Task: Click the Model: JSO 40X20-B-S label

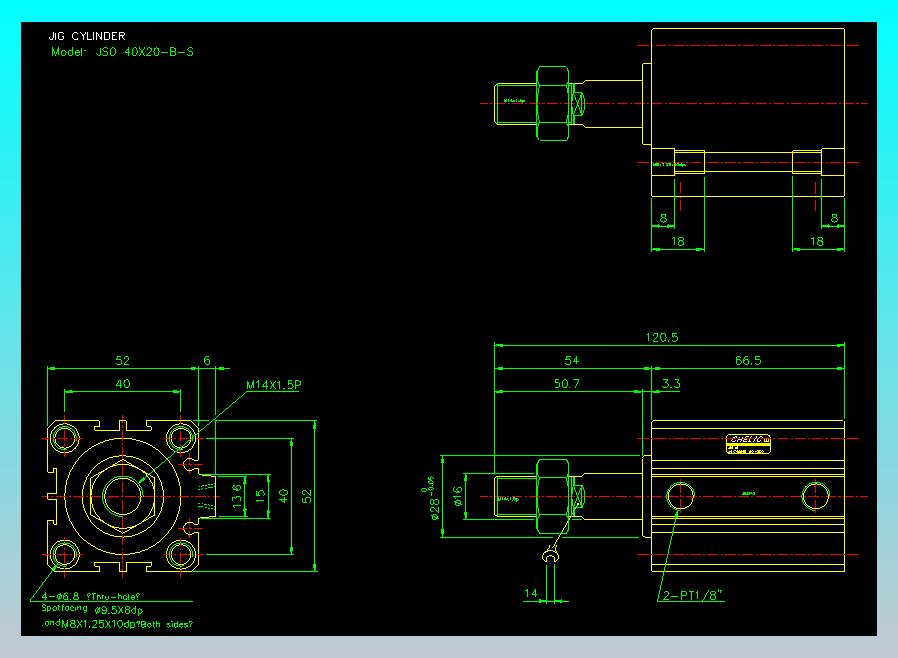Action: [123, 52]
